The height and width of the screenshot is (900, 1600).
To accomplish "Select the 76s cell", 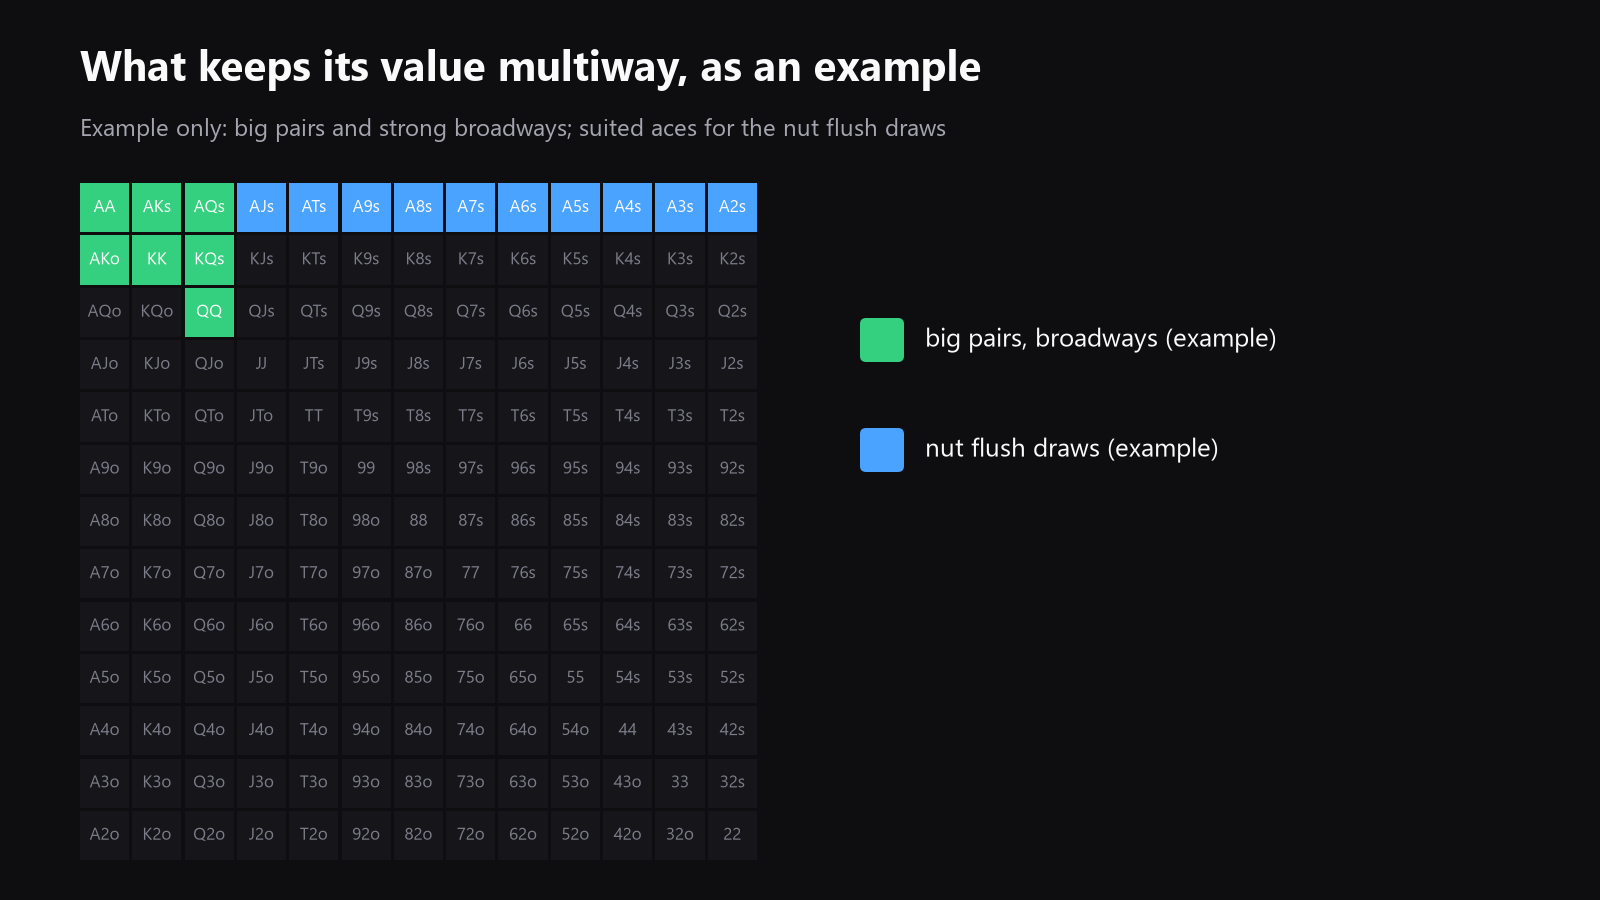I will (523, 573).
